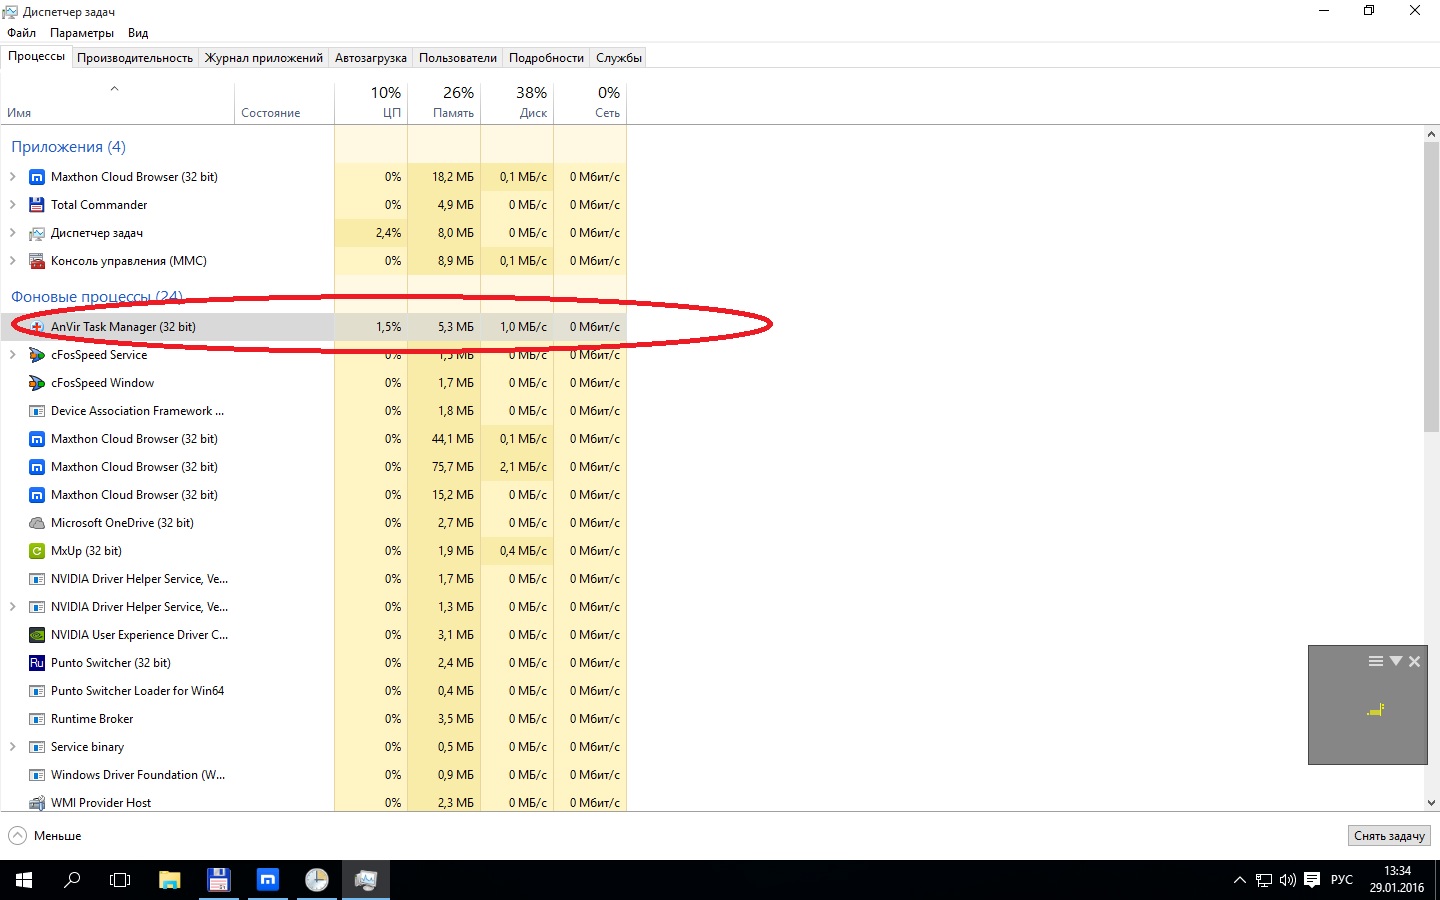
Task: Click the Фоновые процессы group heading
Action: click(x=97, y=297)
